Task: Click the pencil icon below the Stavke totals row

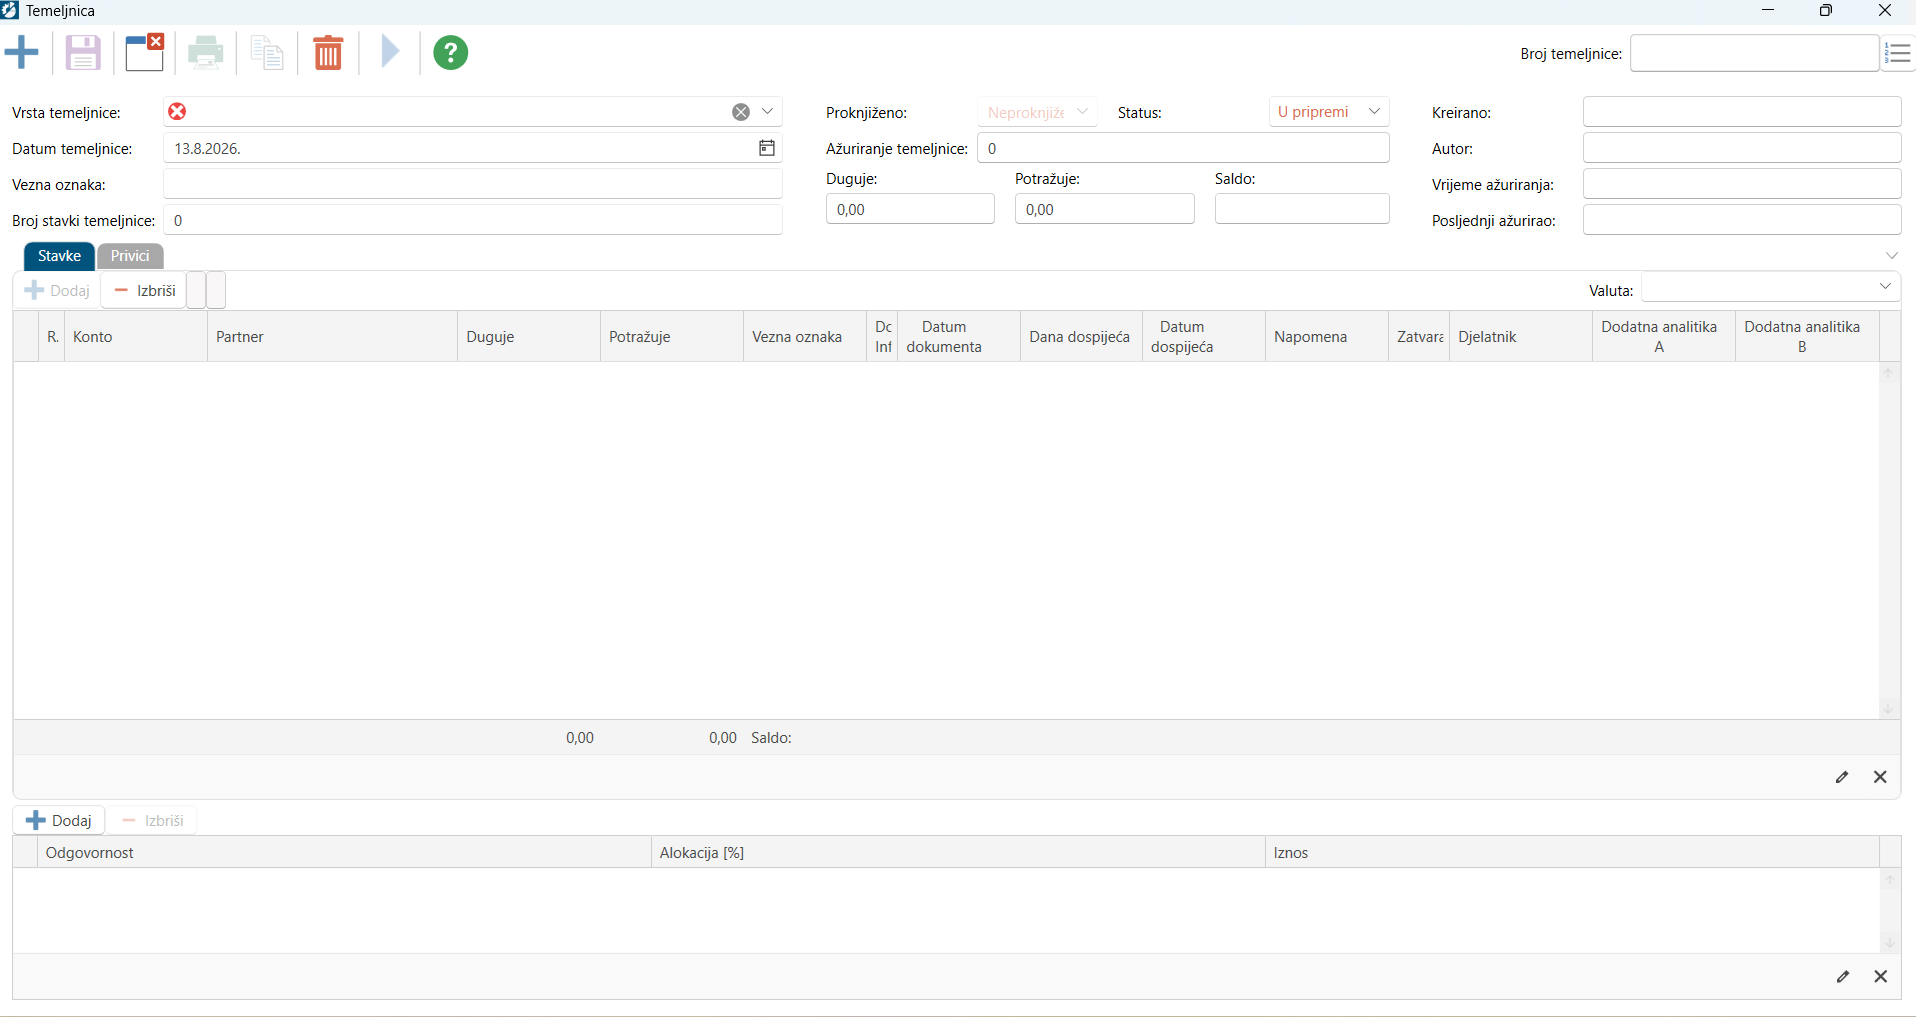Action: [1842, 777]
